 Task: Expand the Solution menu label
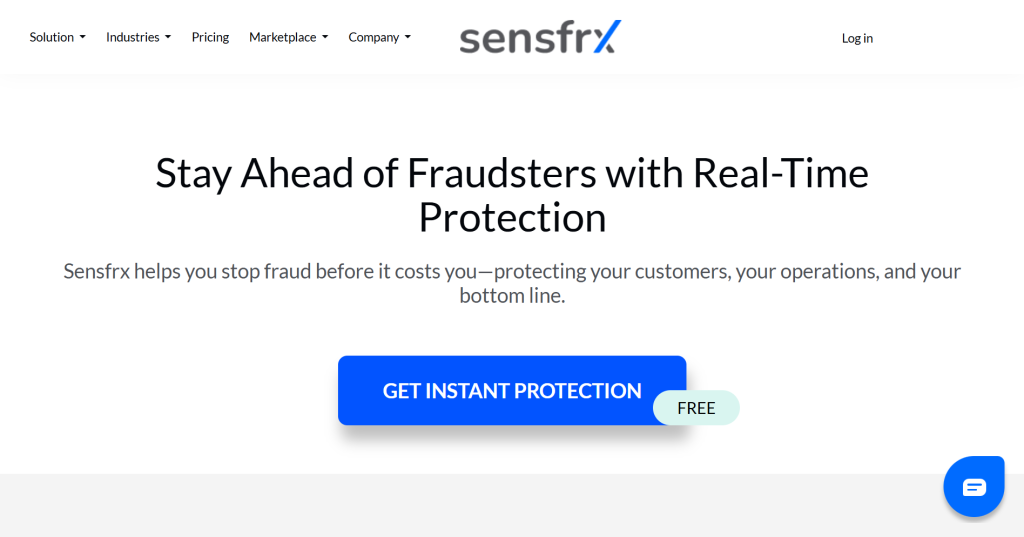click(52, 37)
